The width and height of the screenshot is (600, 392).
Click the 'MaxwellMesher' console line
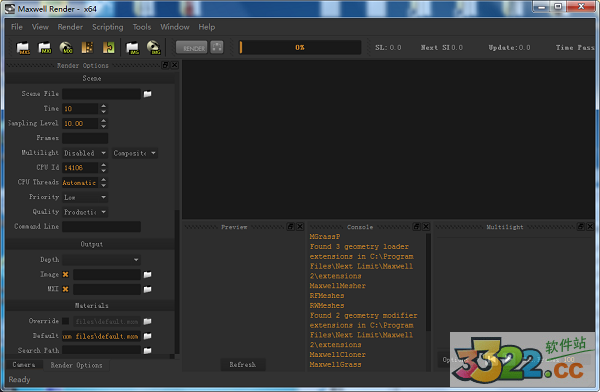338,286
